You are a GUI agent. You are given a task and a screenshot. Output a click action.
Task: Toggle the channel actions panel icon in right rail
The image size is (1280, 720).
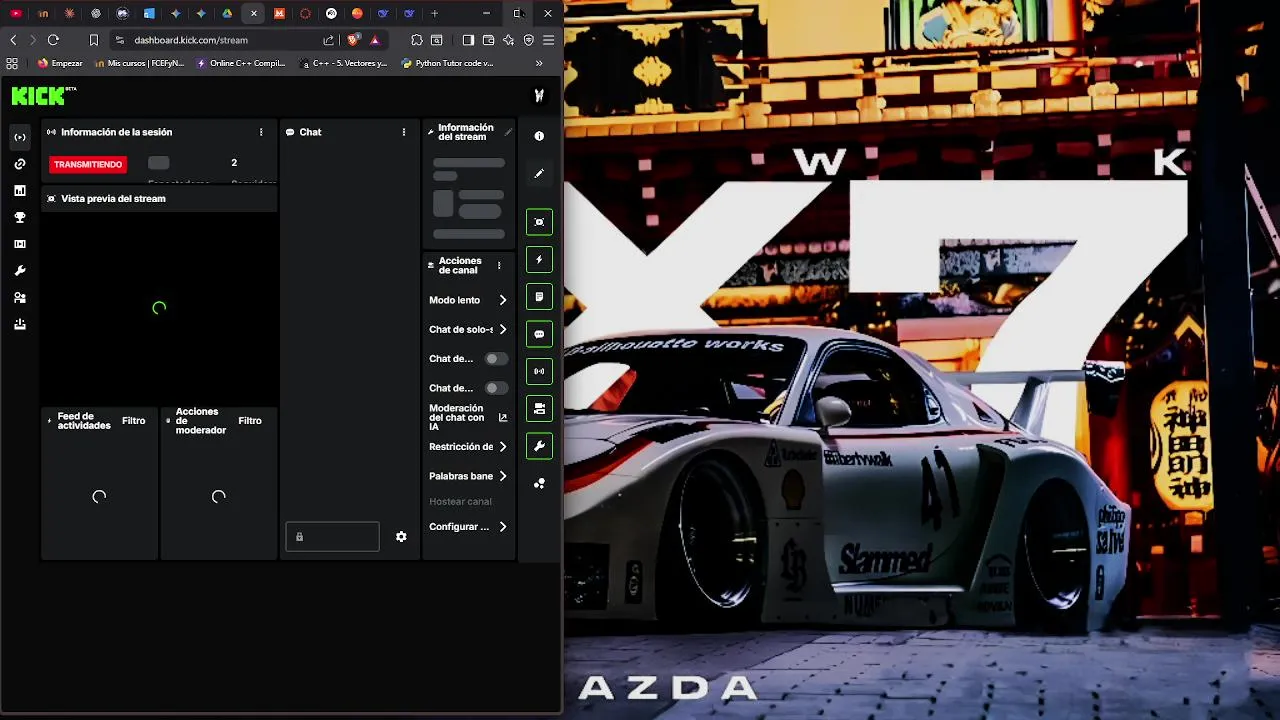coord(539,408)
